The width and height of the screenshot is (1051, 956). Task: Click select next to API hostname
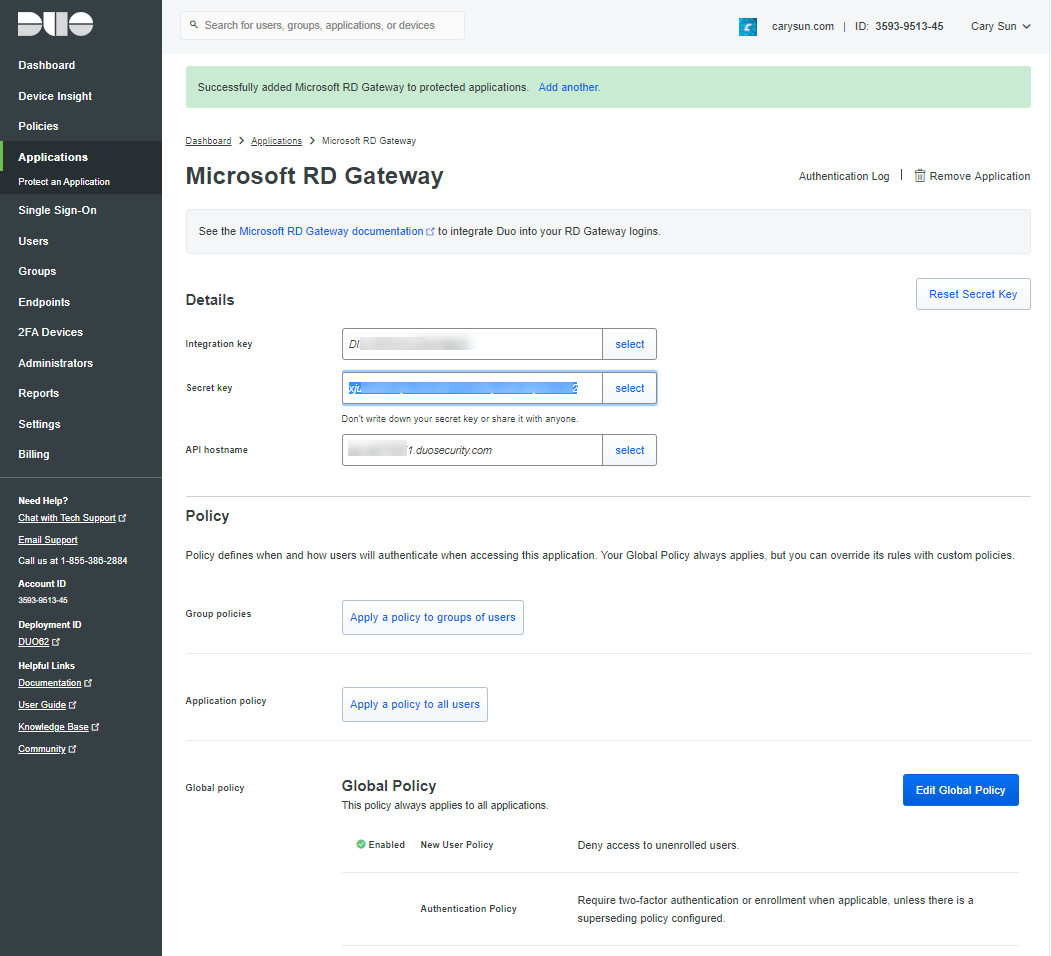629,451
